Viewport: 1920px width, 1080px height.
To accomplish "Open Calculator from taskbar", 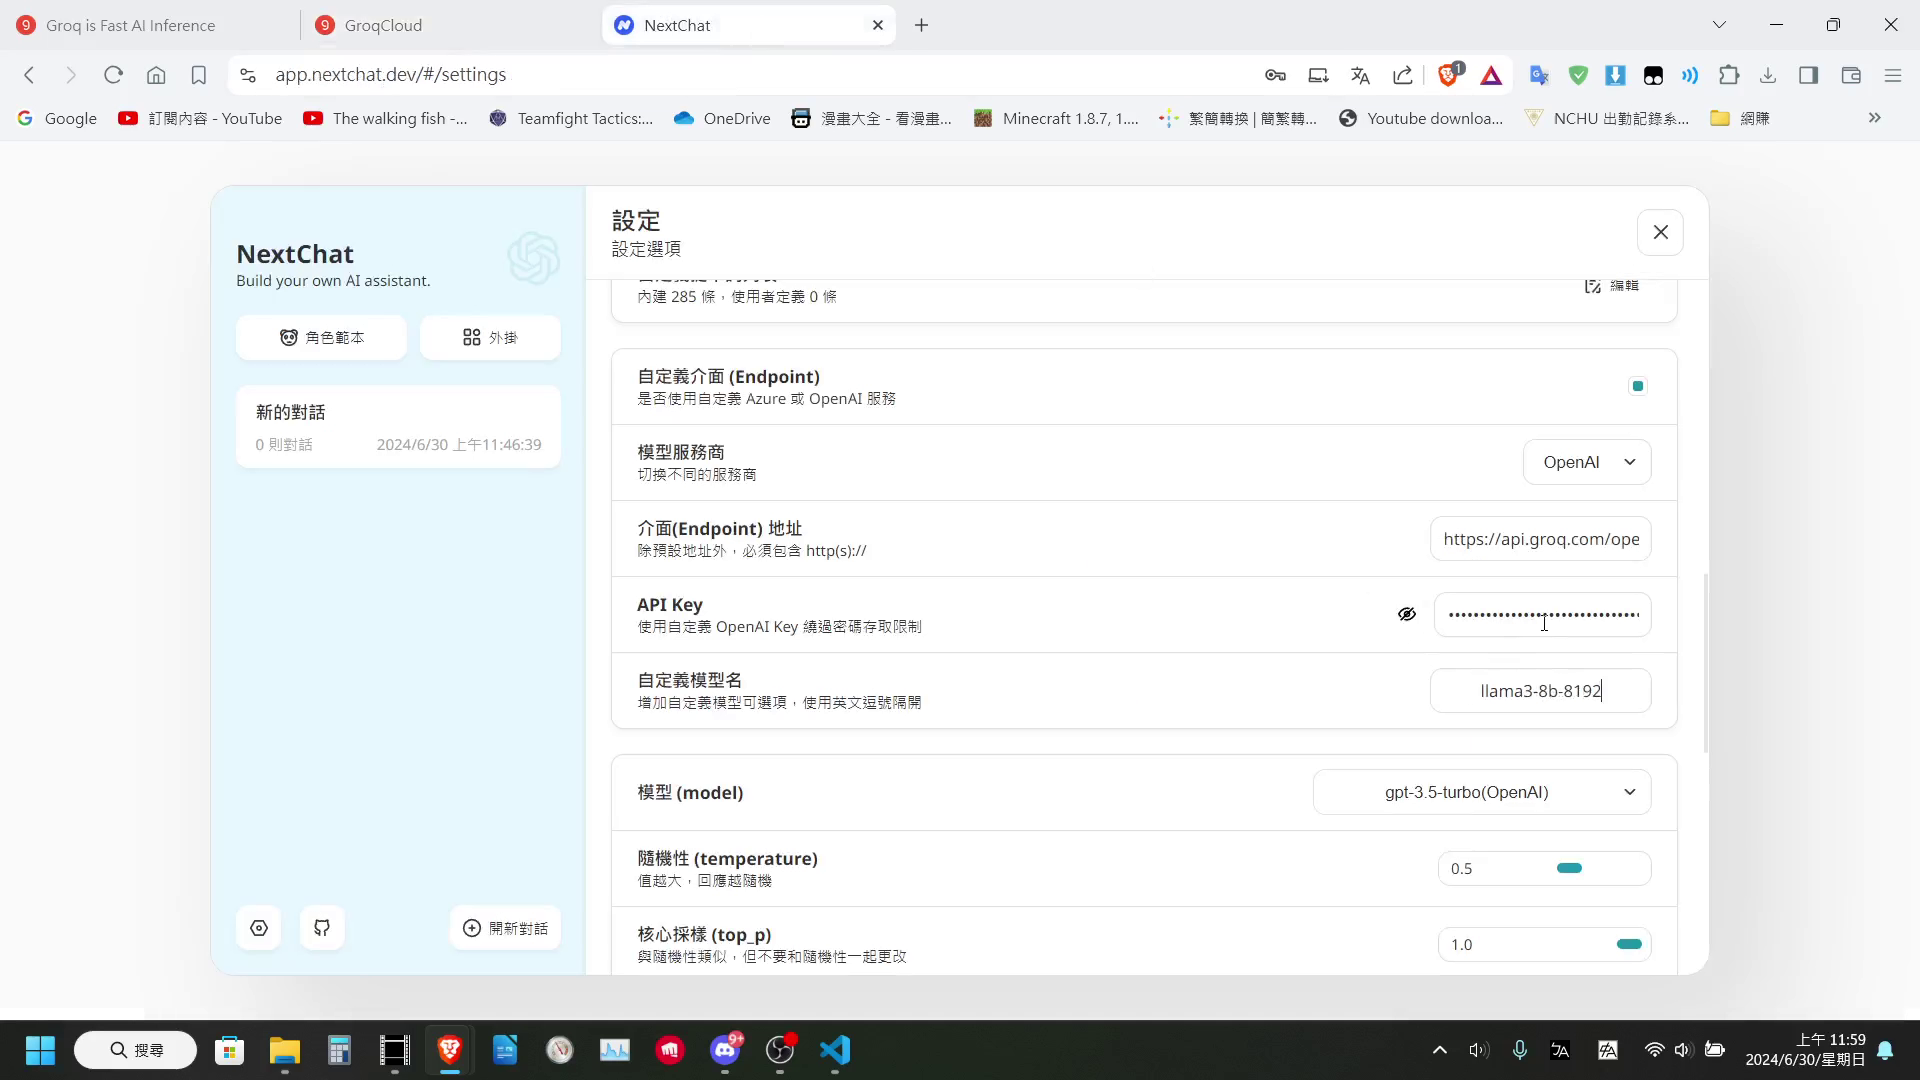I will 339,1050.
